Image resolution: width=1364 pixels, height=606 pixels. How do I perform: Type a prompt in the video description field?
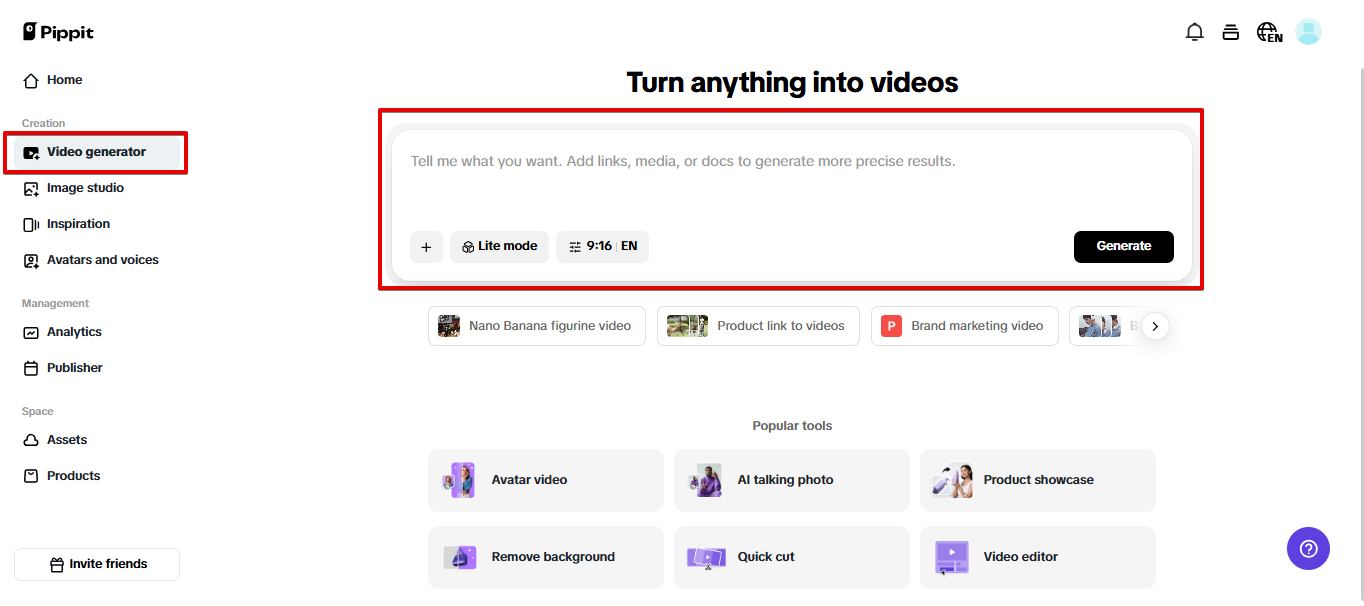[x=790, y=160]
